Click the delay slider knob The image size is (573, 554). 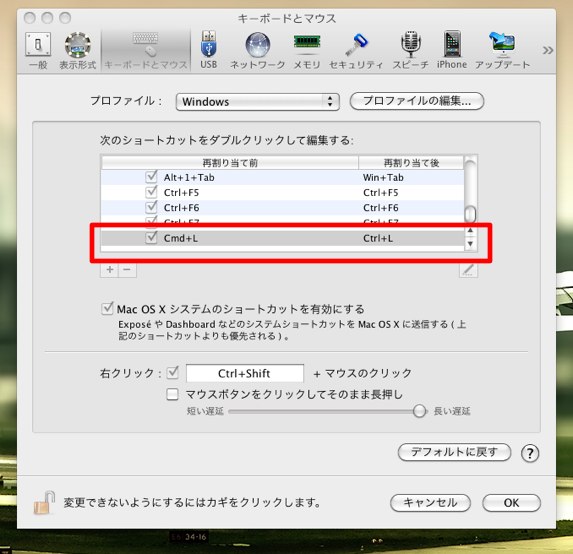420,411
